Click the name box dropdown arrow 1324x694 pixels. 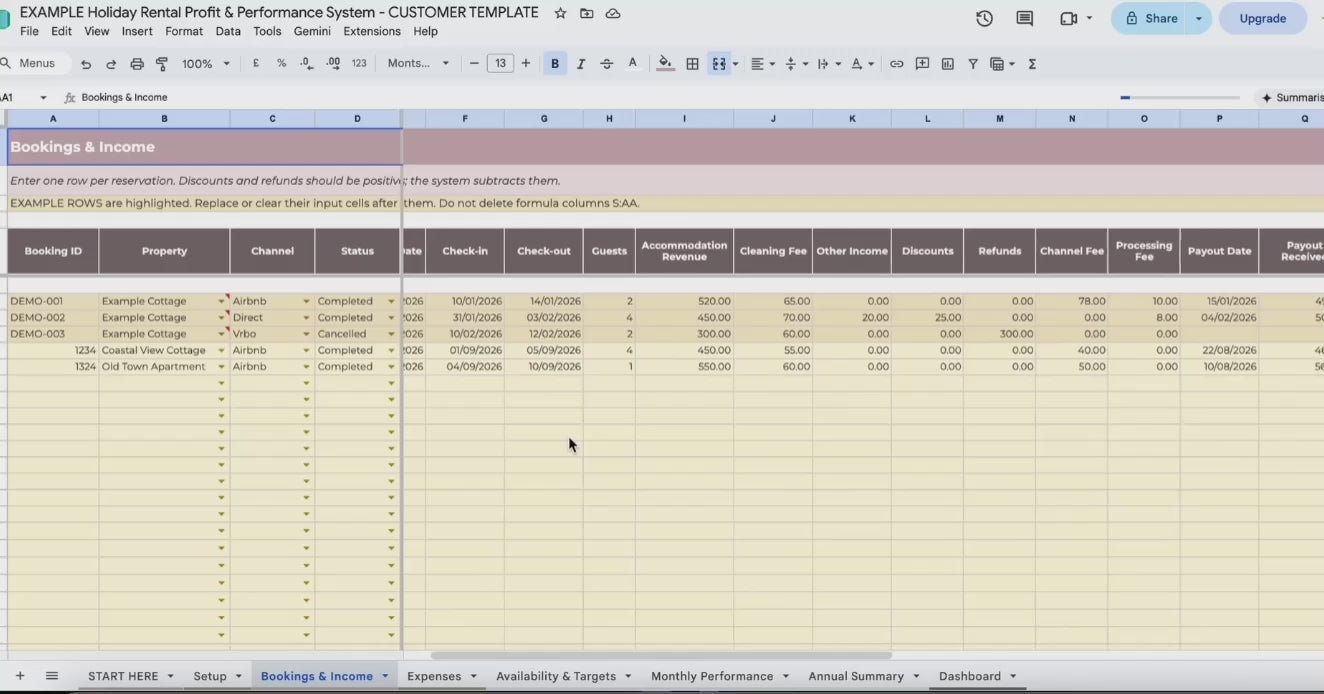[x=43, y=97]
